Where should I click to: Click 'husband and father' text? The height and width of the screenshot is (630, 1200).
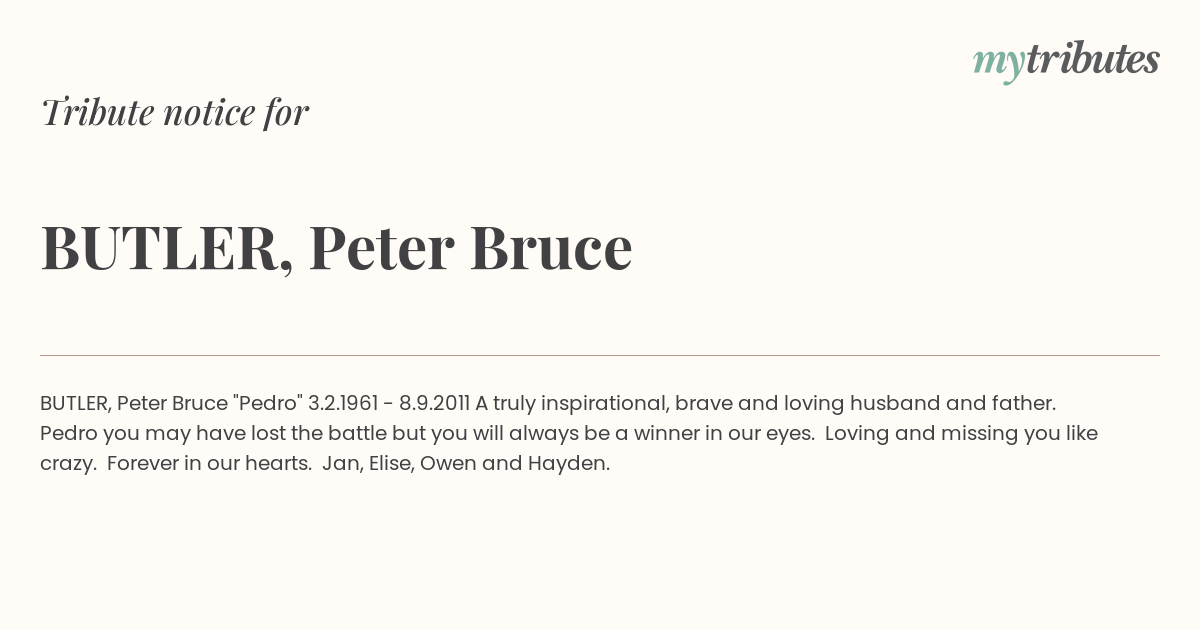tap(952, 403)
